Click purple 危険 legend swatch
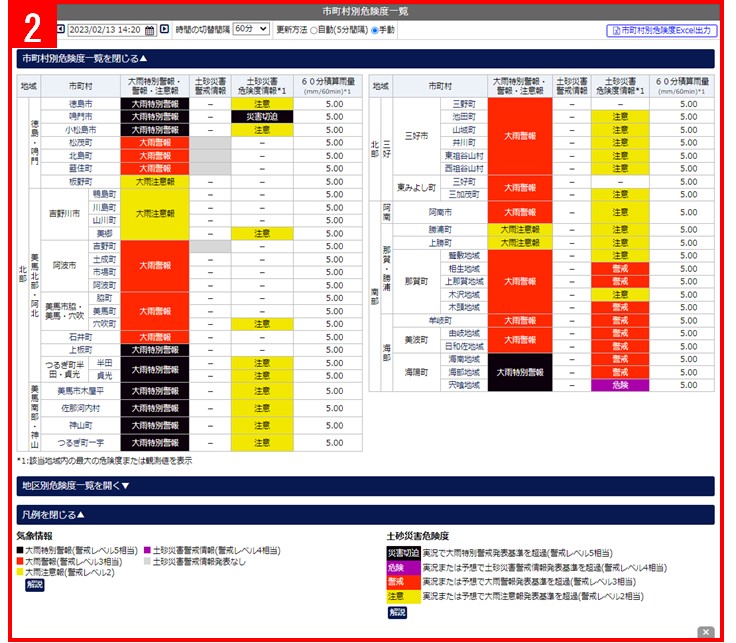The width and height of the screenshot is (736, 643). click(x=403, y=568)
